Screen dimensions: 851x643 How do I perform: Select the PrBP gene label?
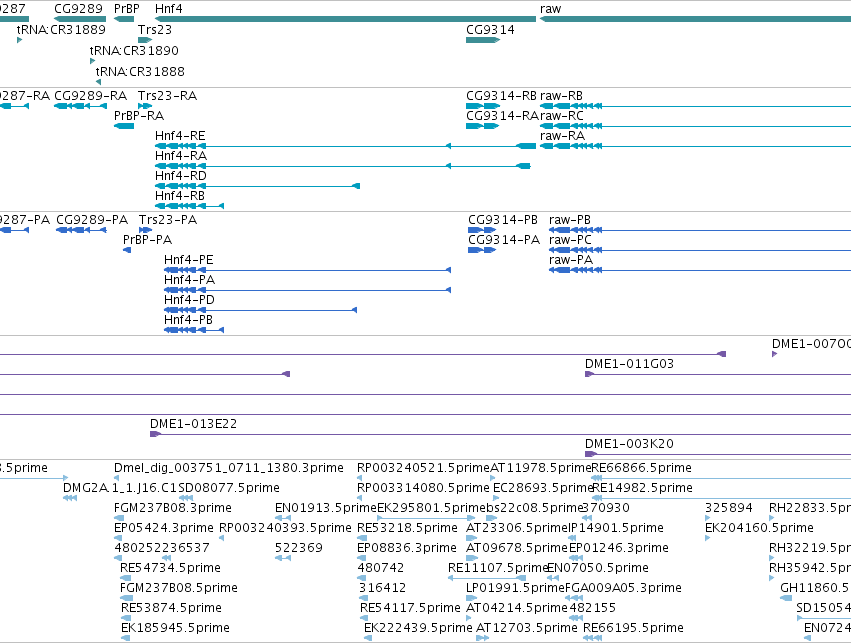[x=126, y=9]
